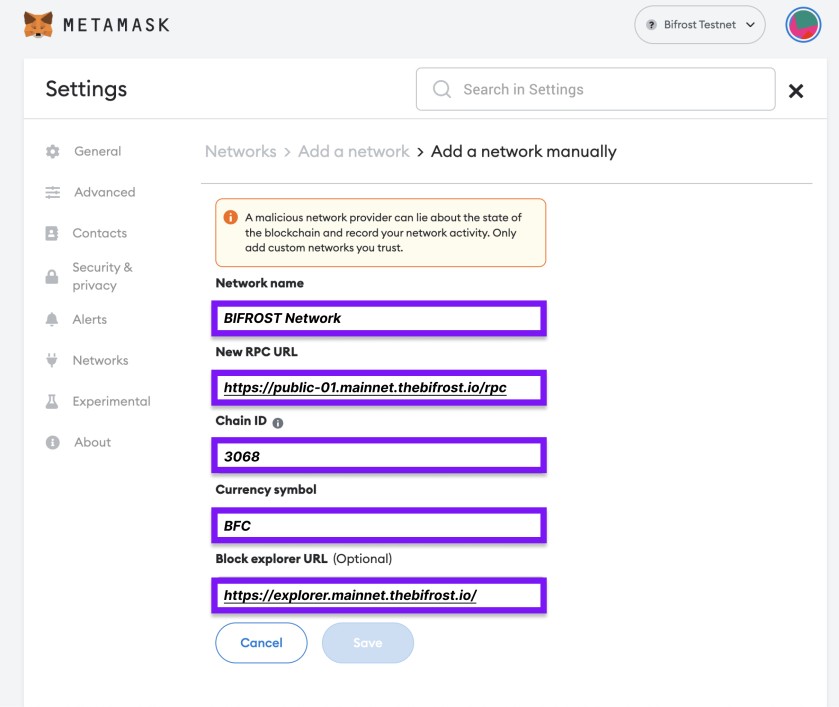Click the MetaMask fox logo
The width and height of the screenshot is (839, 707).
click(x=38, y=24)
